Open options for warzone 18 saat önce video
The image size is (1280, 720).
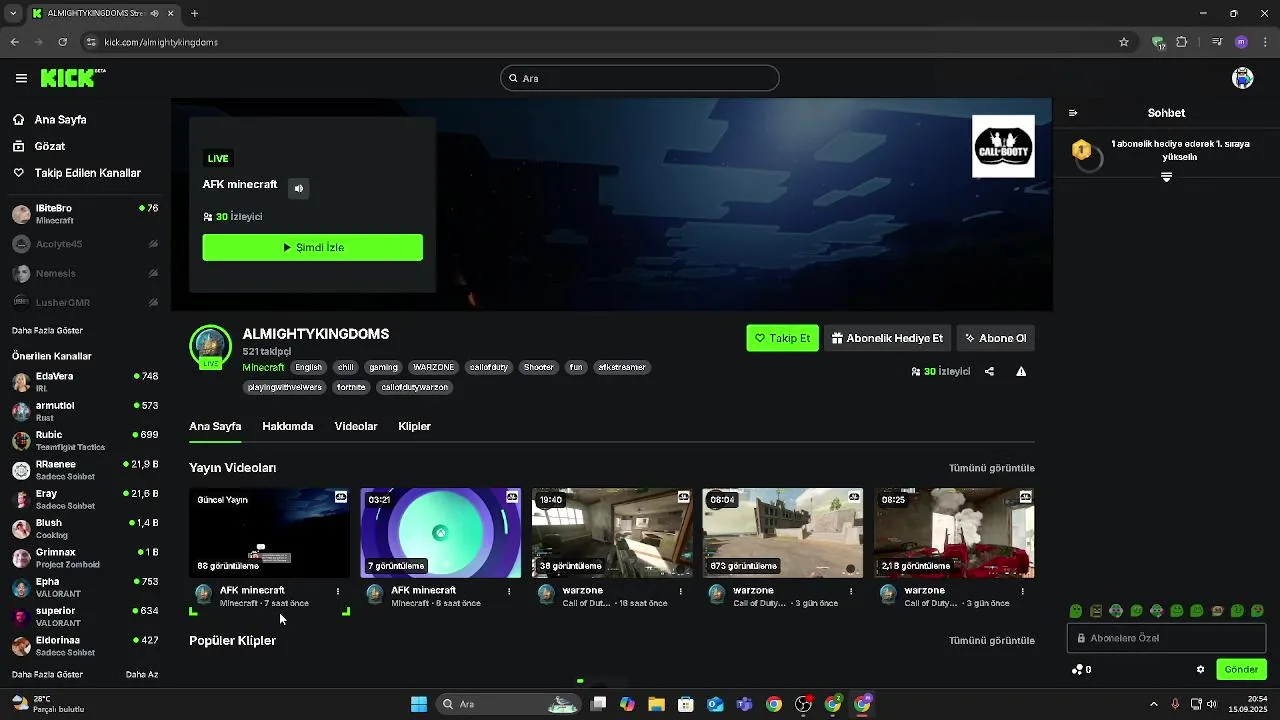coord(681,591)
